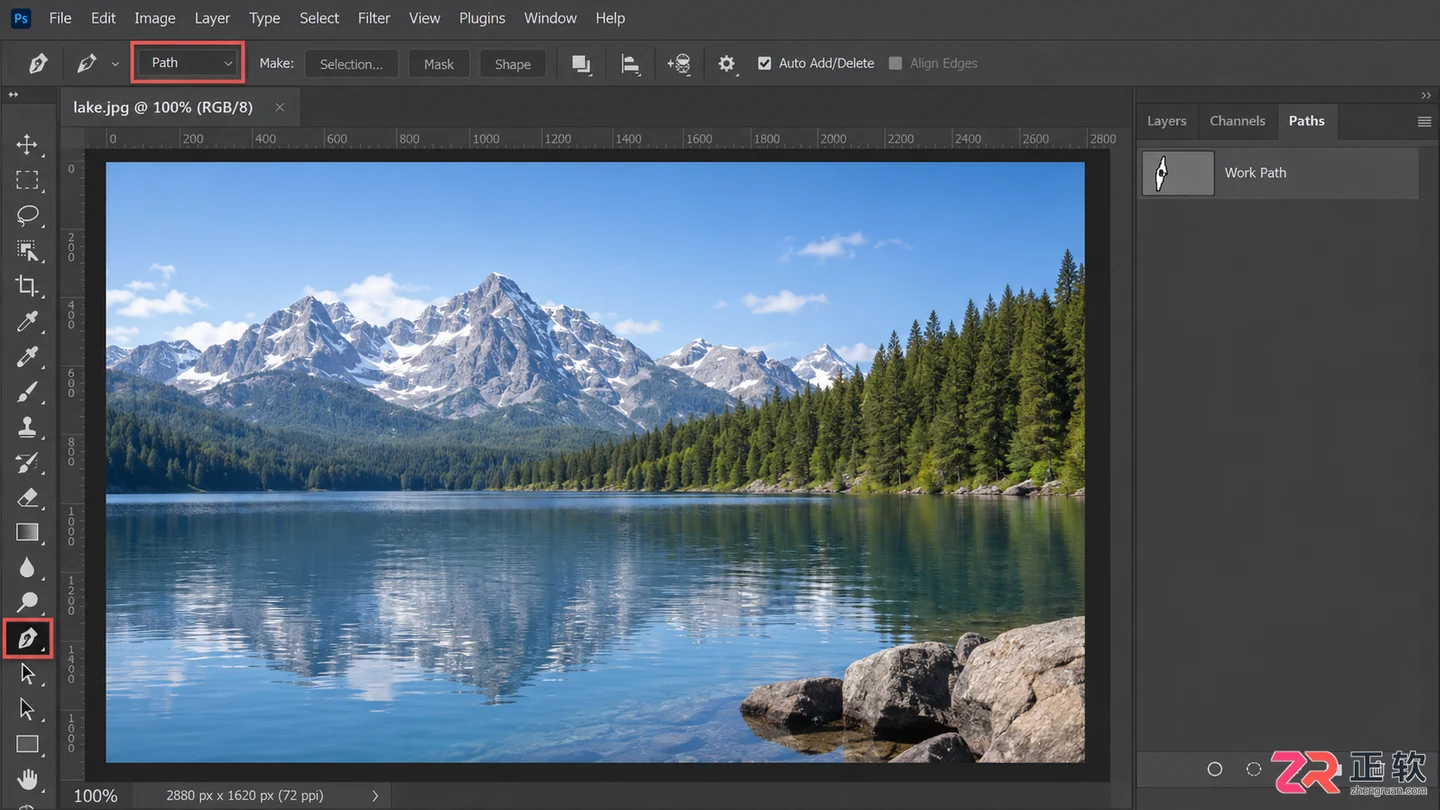Viewport: 1440px width, 810px height.
Task: Select the Clone Stamp tool
Action: point(27,427)
